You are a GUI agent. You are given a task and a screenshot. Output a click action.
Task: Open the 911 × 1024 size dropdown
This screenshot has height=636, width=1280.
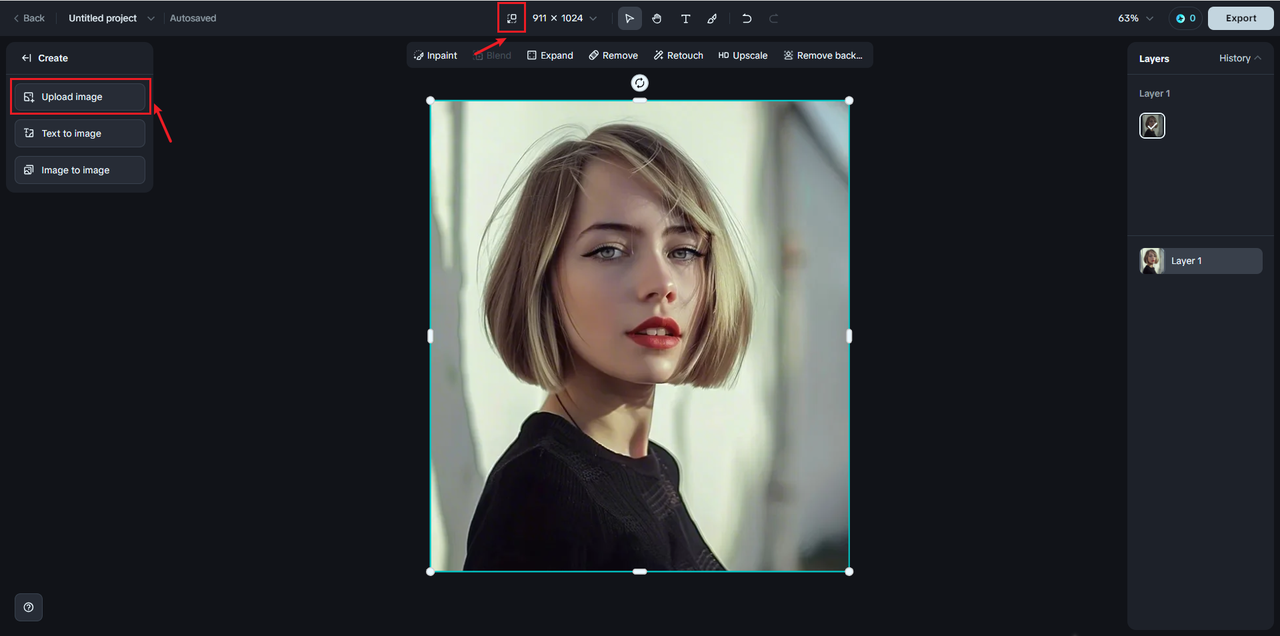(x=564, y=18)
